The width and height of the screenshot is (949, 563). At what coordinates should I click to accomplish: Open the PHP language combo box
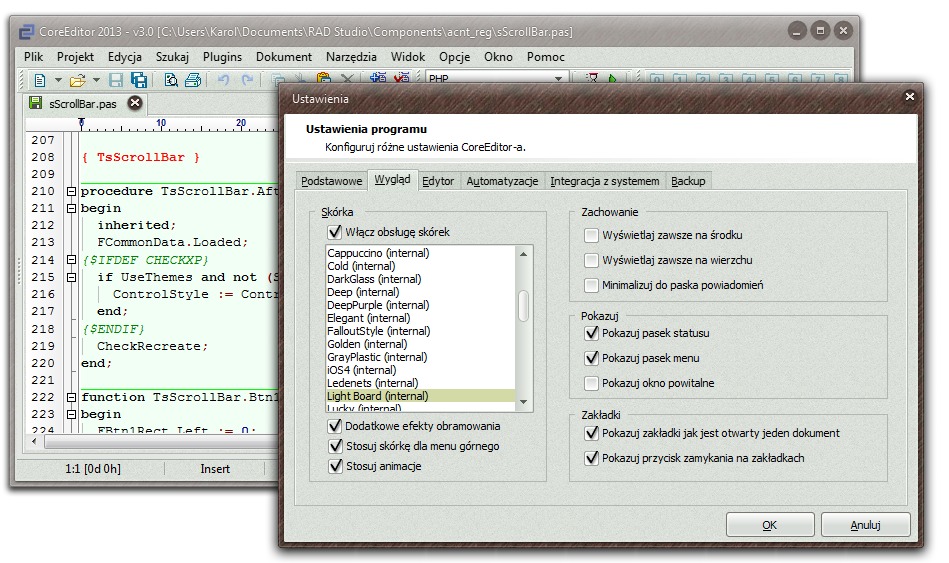pyautogui.click(x=496, y=78)
